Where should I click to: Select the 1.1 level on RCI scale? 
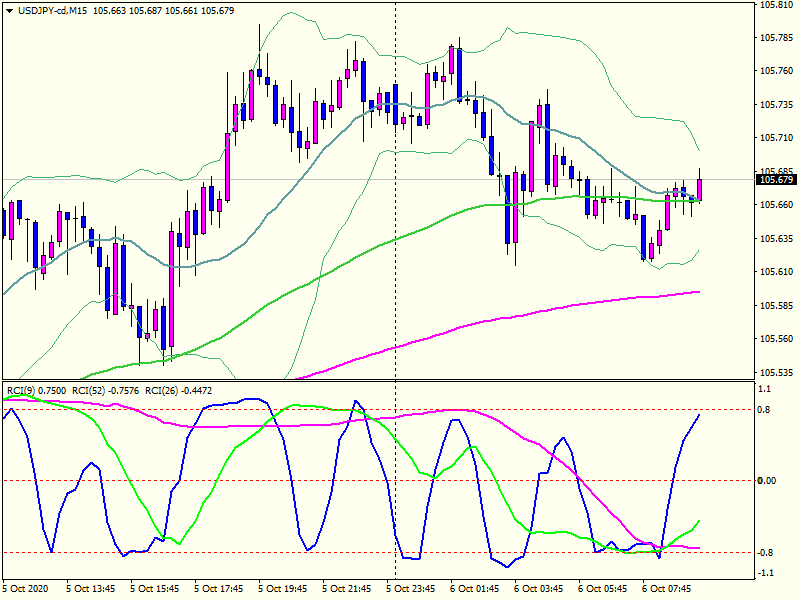tap(765, 389)
